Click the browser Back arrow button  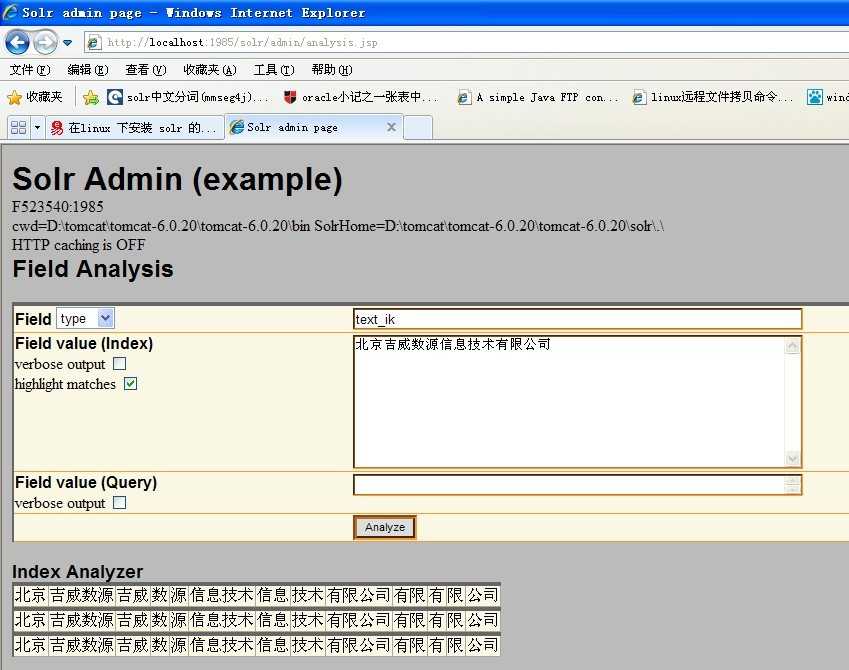click(17, 42)
